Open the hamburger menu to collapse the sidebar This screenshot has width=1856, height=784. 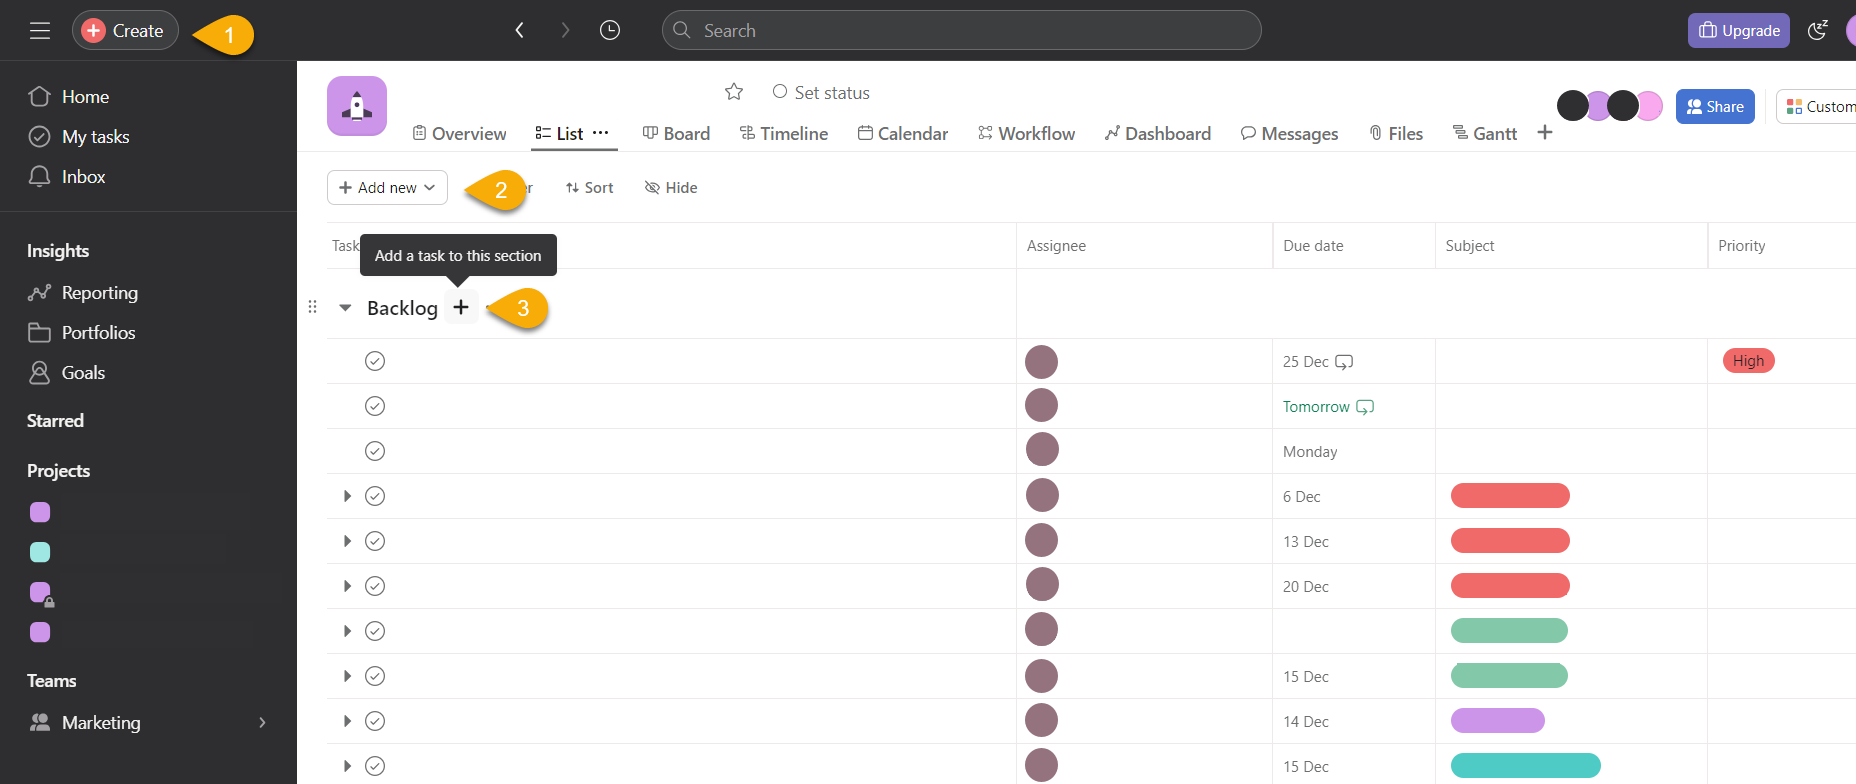pos(40,31)
